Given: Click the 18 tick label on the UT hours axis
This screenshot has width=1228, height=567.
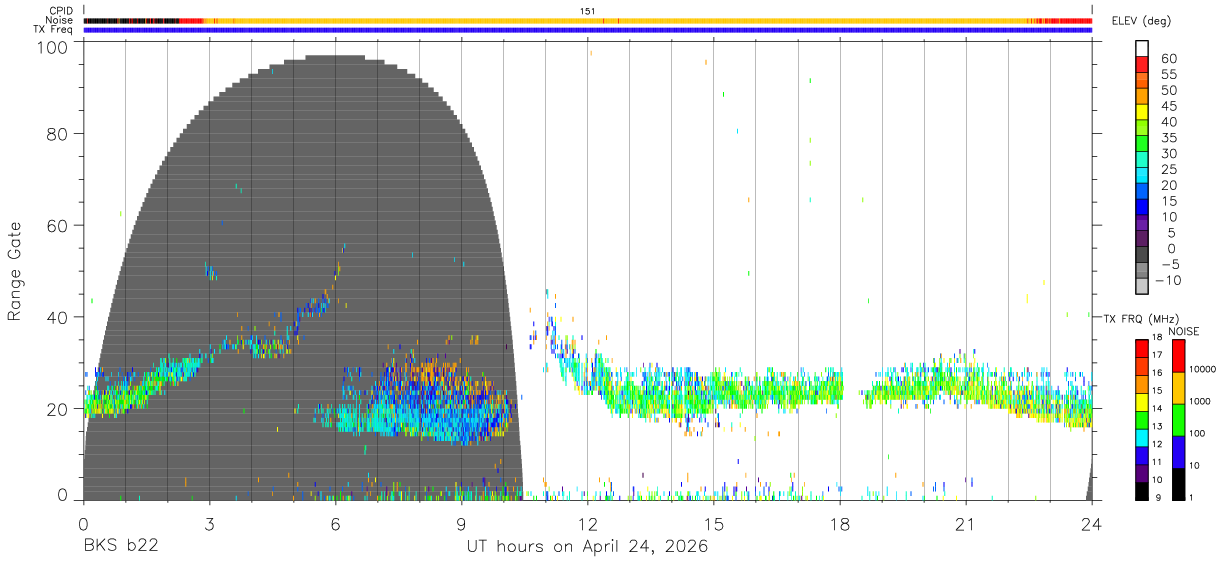Looking at the screenshot, I should [840, 523].
